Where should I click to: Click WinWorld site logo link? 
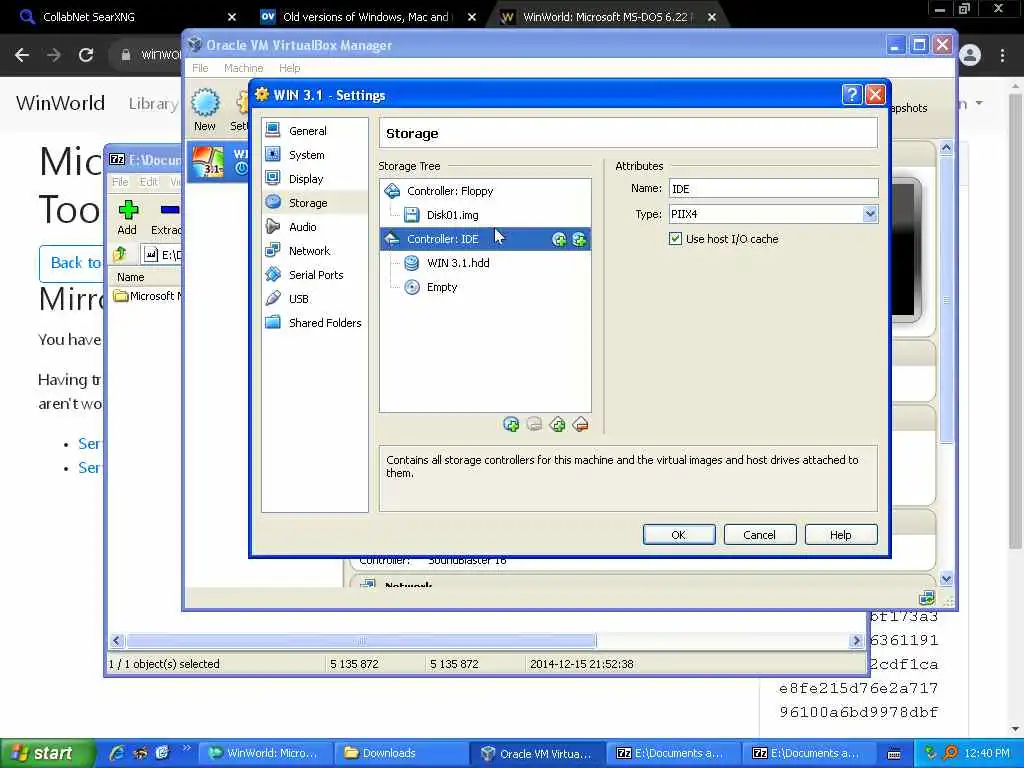coord(60,103)
